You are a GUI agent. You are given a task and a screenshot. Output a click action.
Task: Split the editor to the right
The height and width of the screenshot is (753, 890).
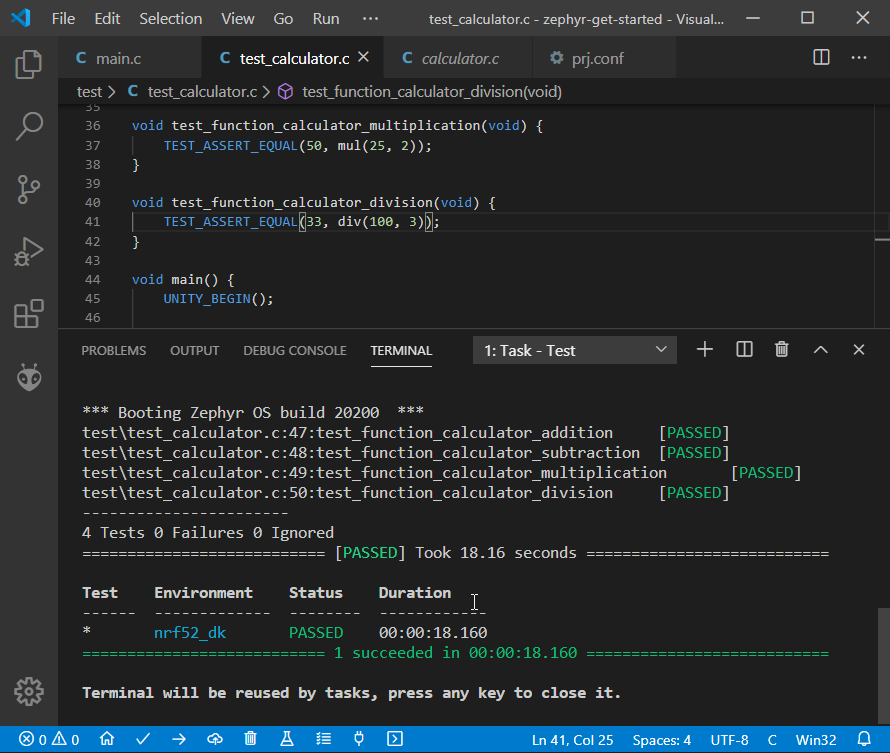click(821, 57)
